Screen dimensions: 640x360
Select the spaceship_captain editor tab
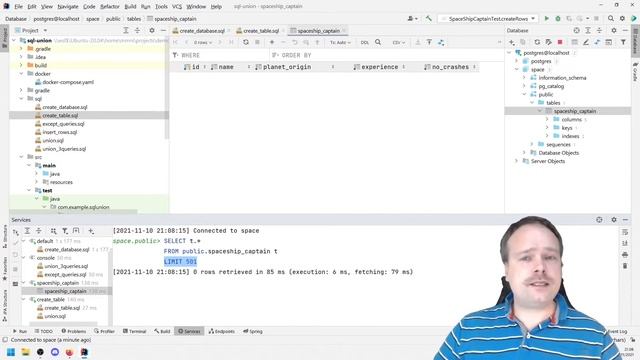pos(318,31)
